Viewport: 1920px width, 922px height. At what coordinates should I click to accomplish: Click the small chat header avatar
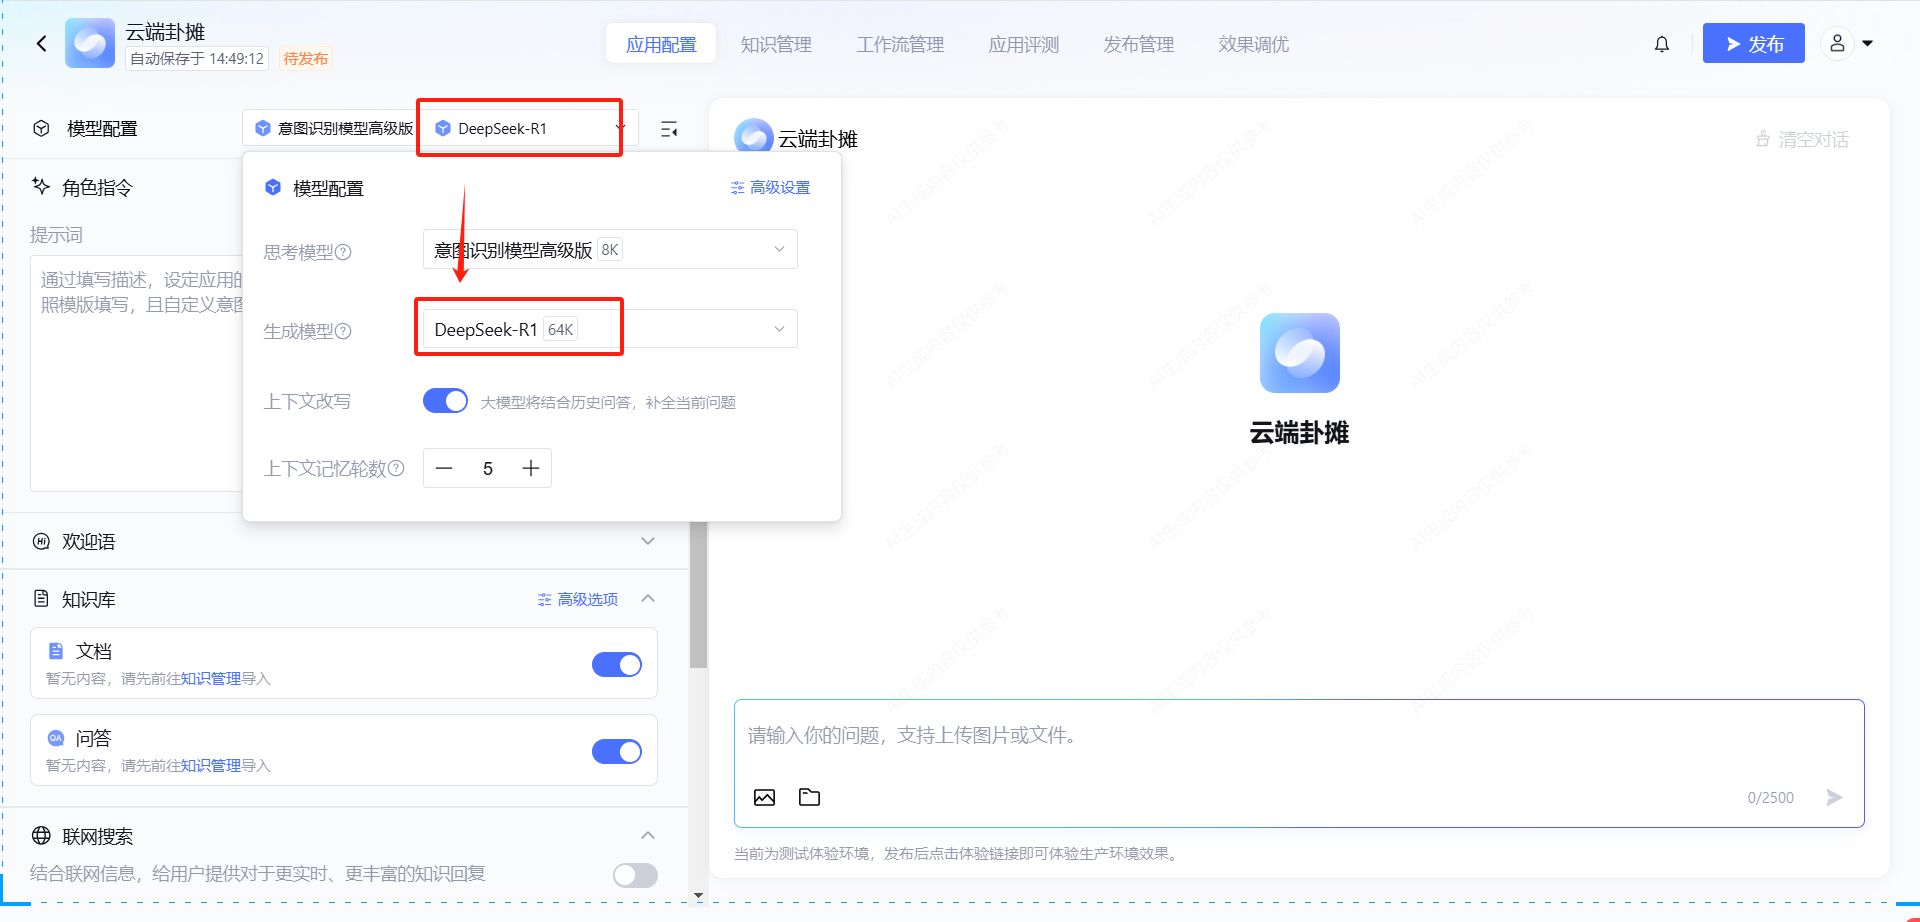[x=753, y=137]
